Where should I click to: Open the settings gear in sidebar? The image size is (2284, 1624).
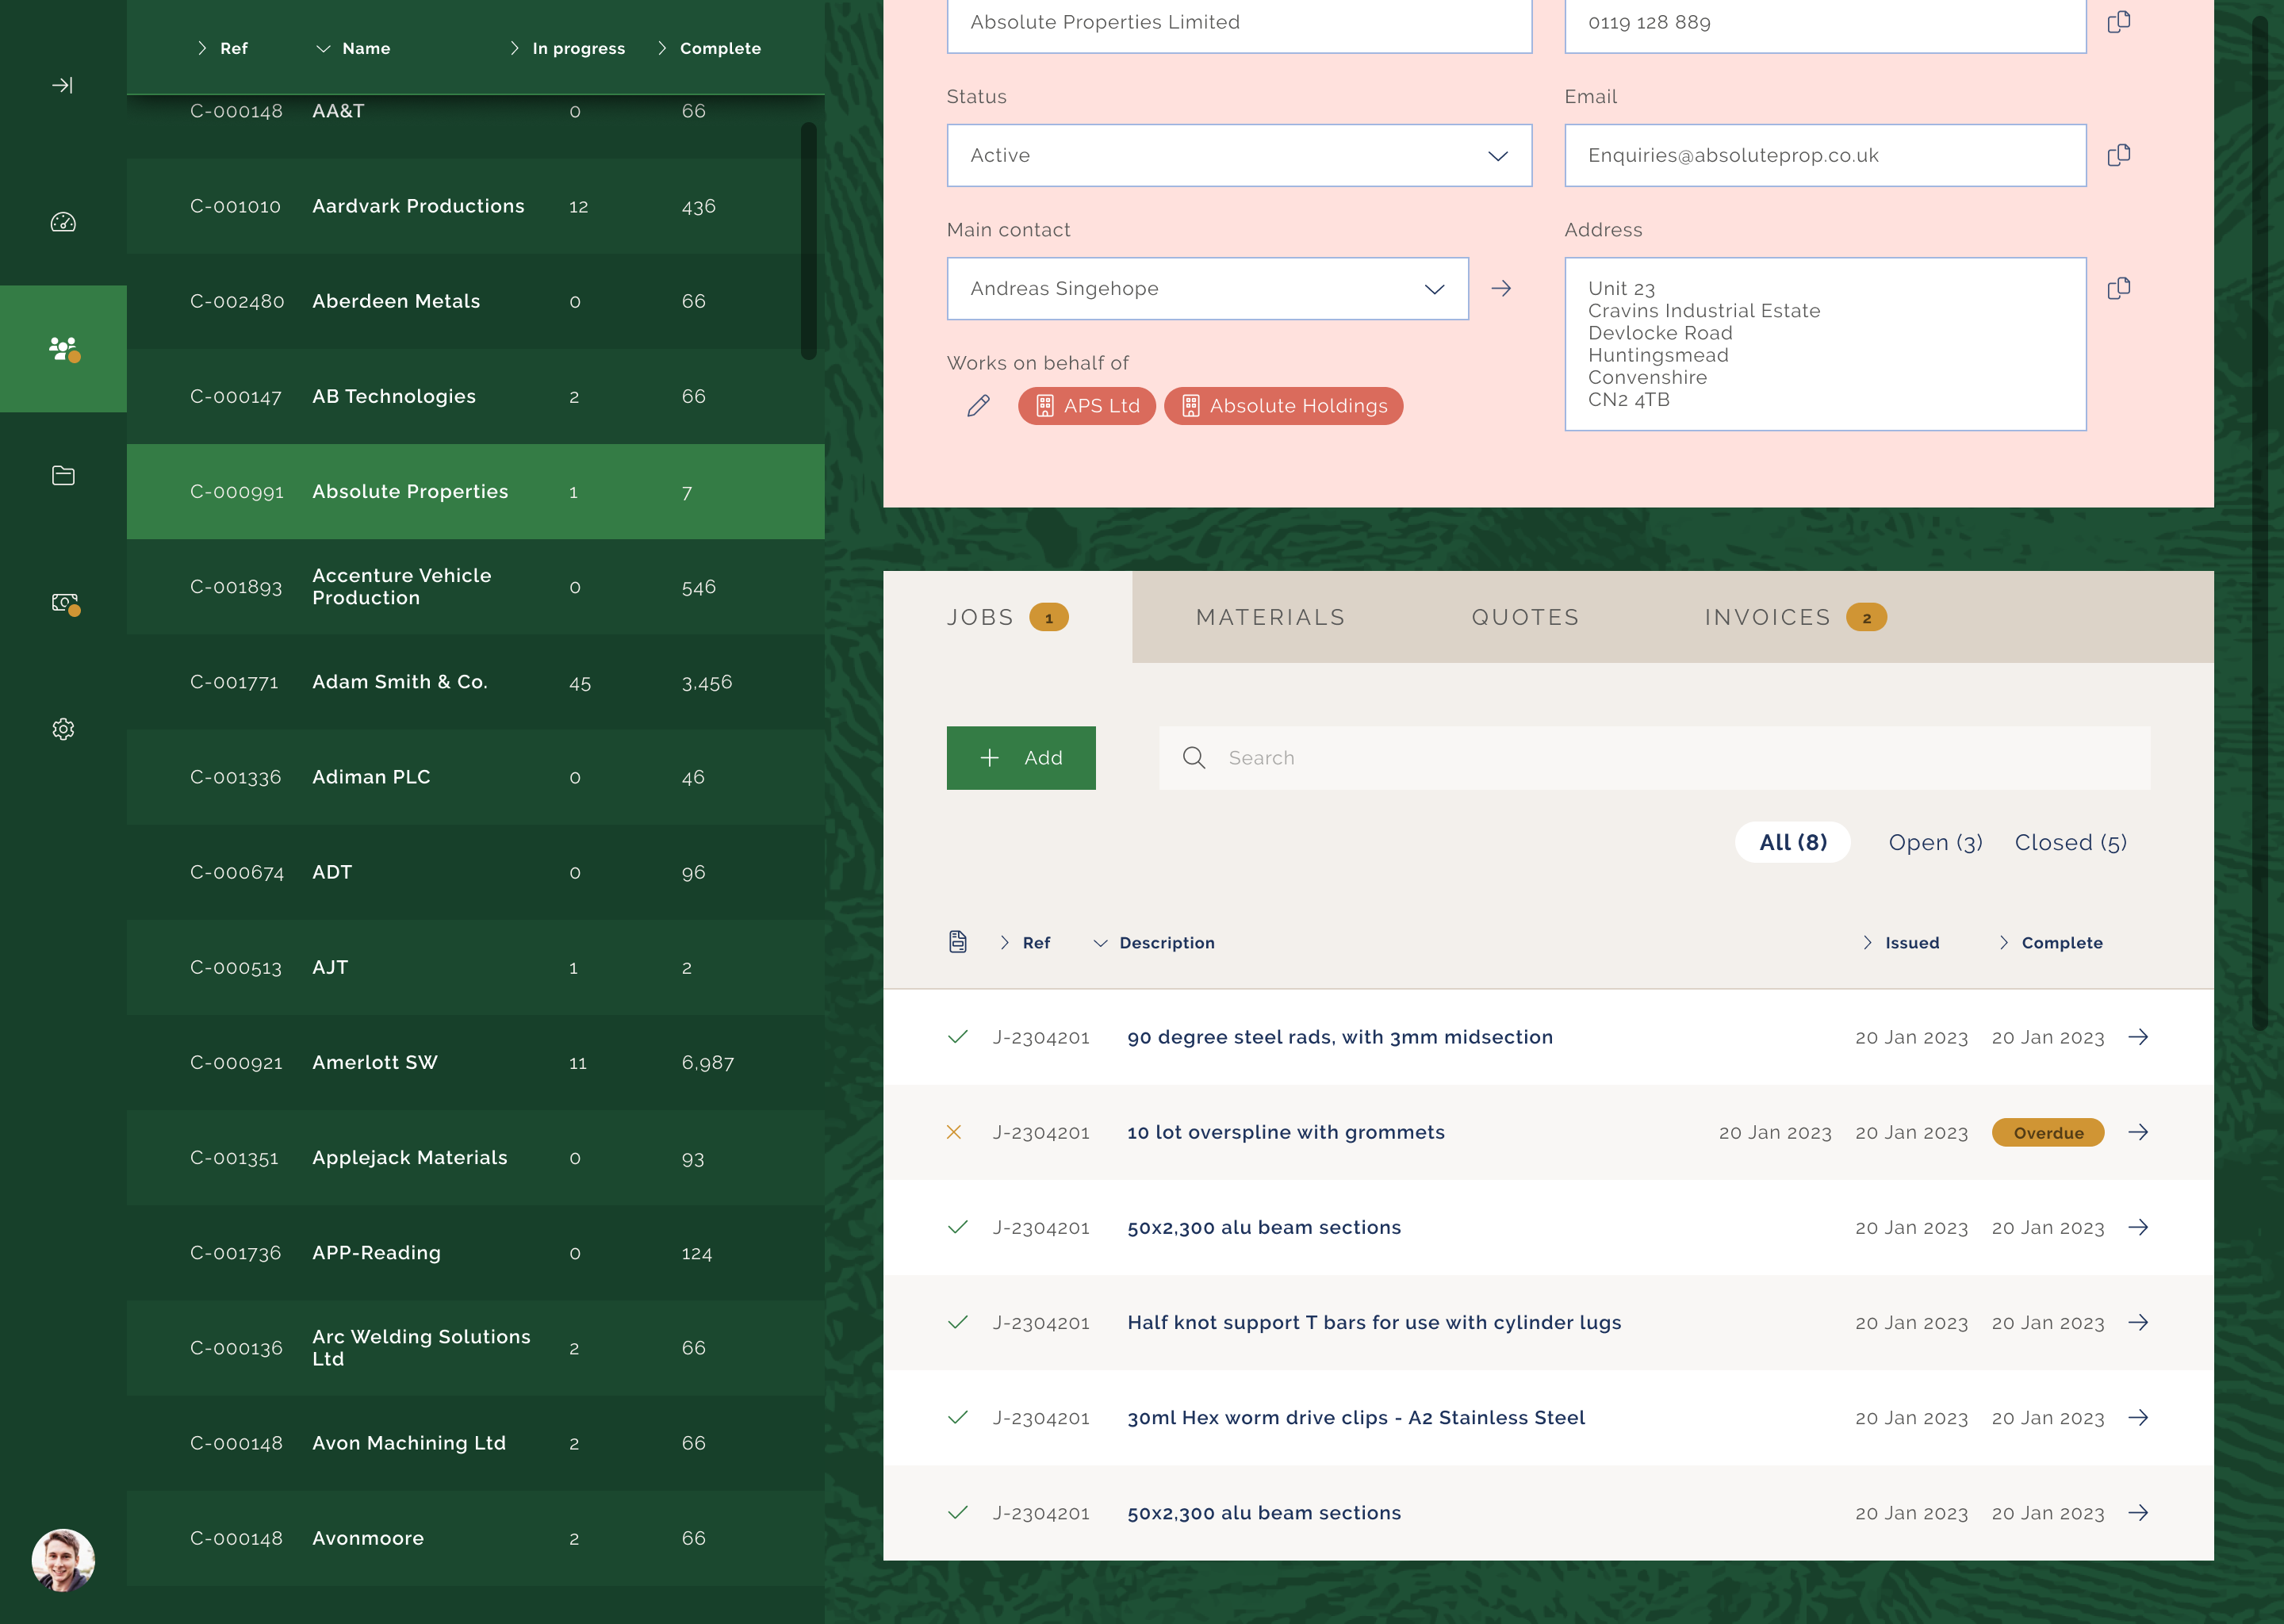[x=63, y=729]
